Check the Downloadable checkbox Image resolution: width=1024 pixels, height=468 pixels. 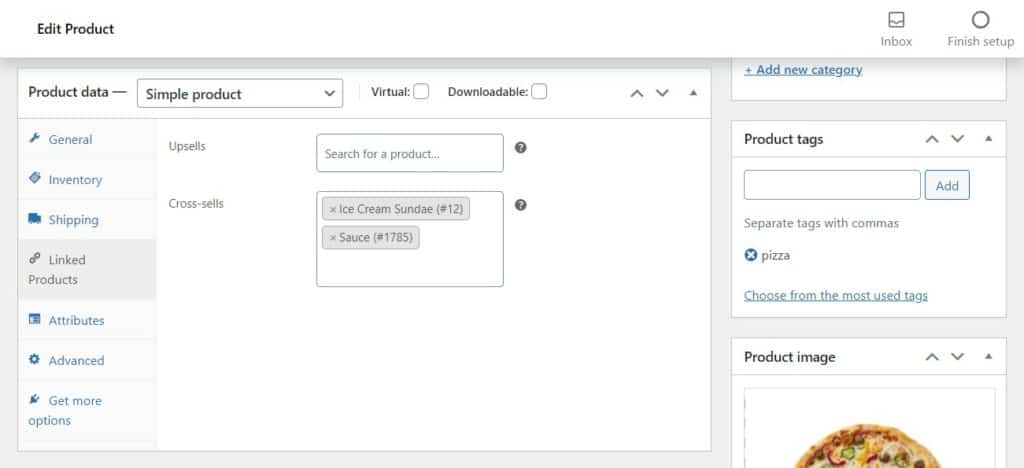coord(539,92)
